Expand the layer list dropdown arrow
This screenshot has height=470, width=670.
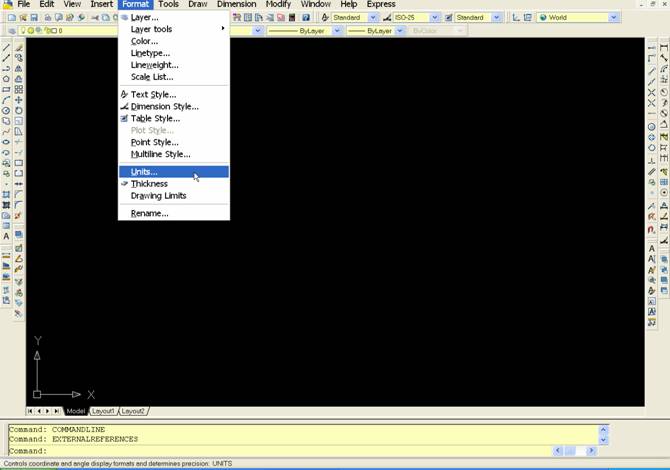[x=258, y=31]
